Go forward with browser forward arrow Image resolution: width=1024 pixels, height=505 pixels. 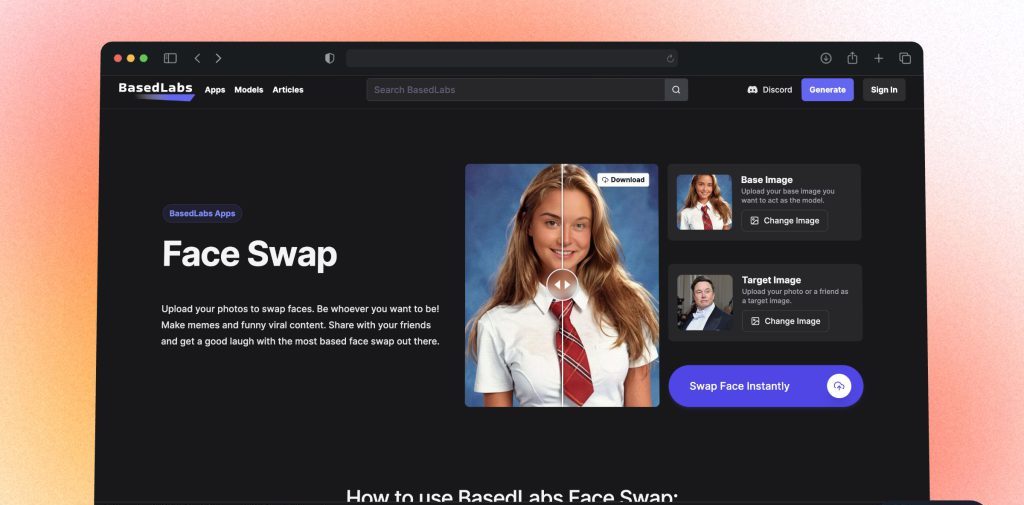(219, 58)
